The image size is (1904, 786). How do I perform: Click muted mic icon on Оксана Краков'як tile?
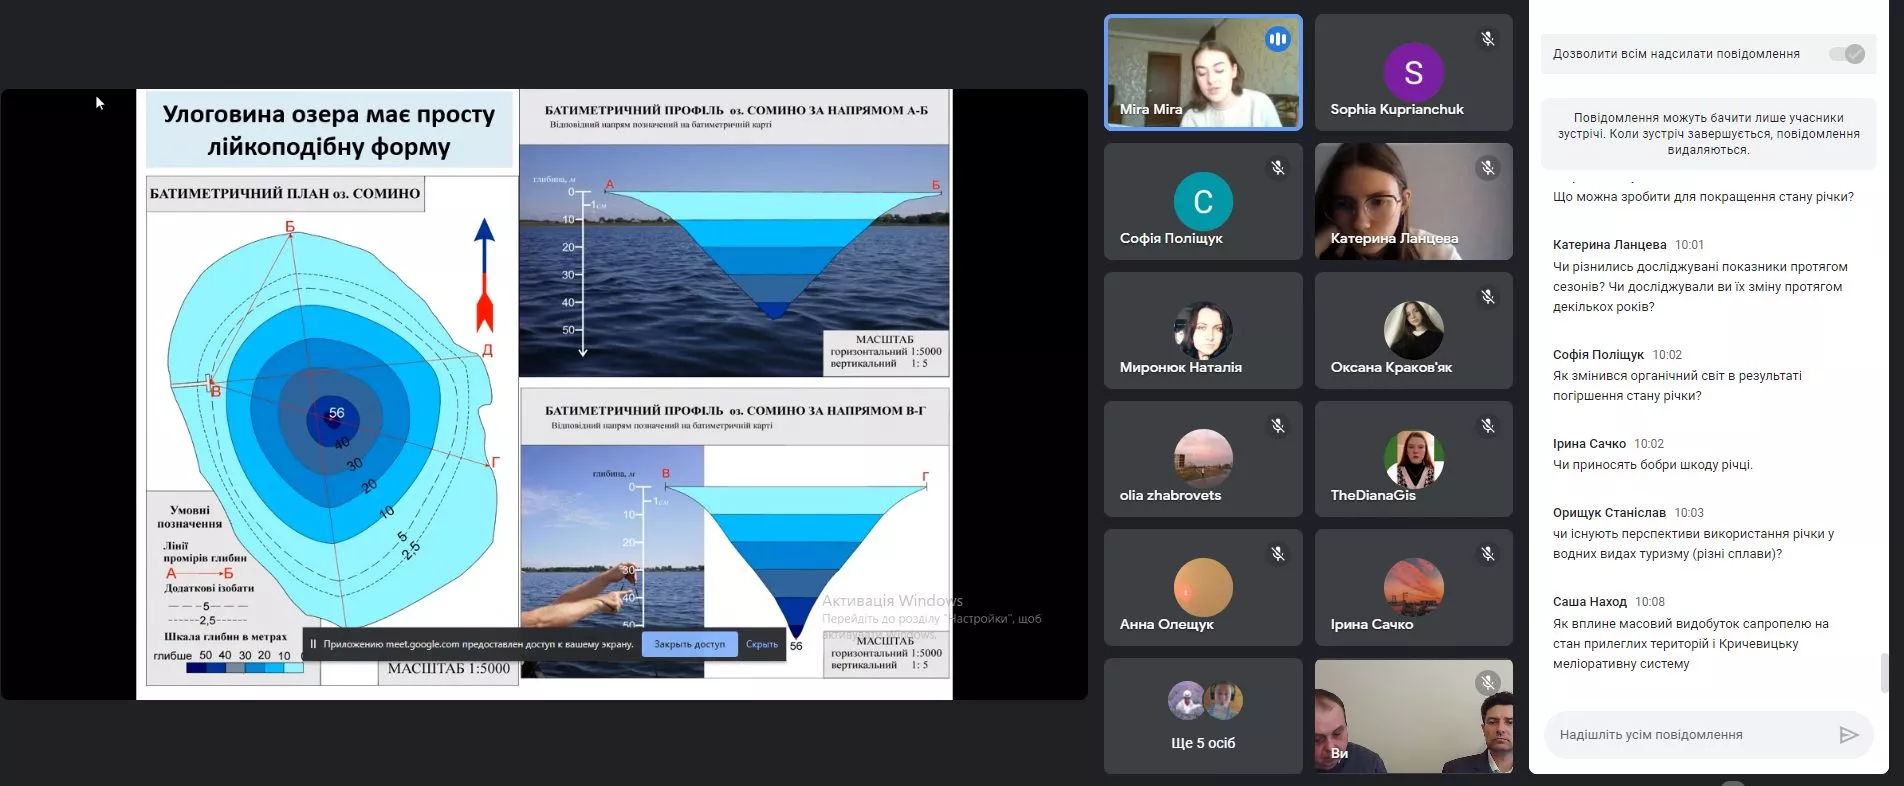(x=1488, y=297)
